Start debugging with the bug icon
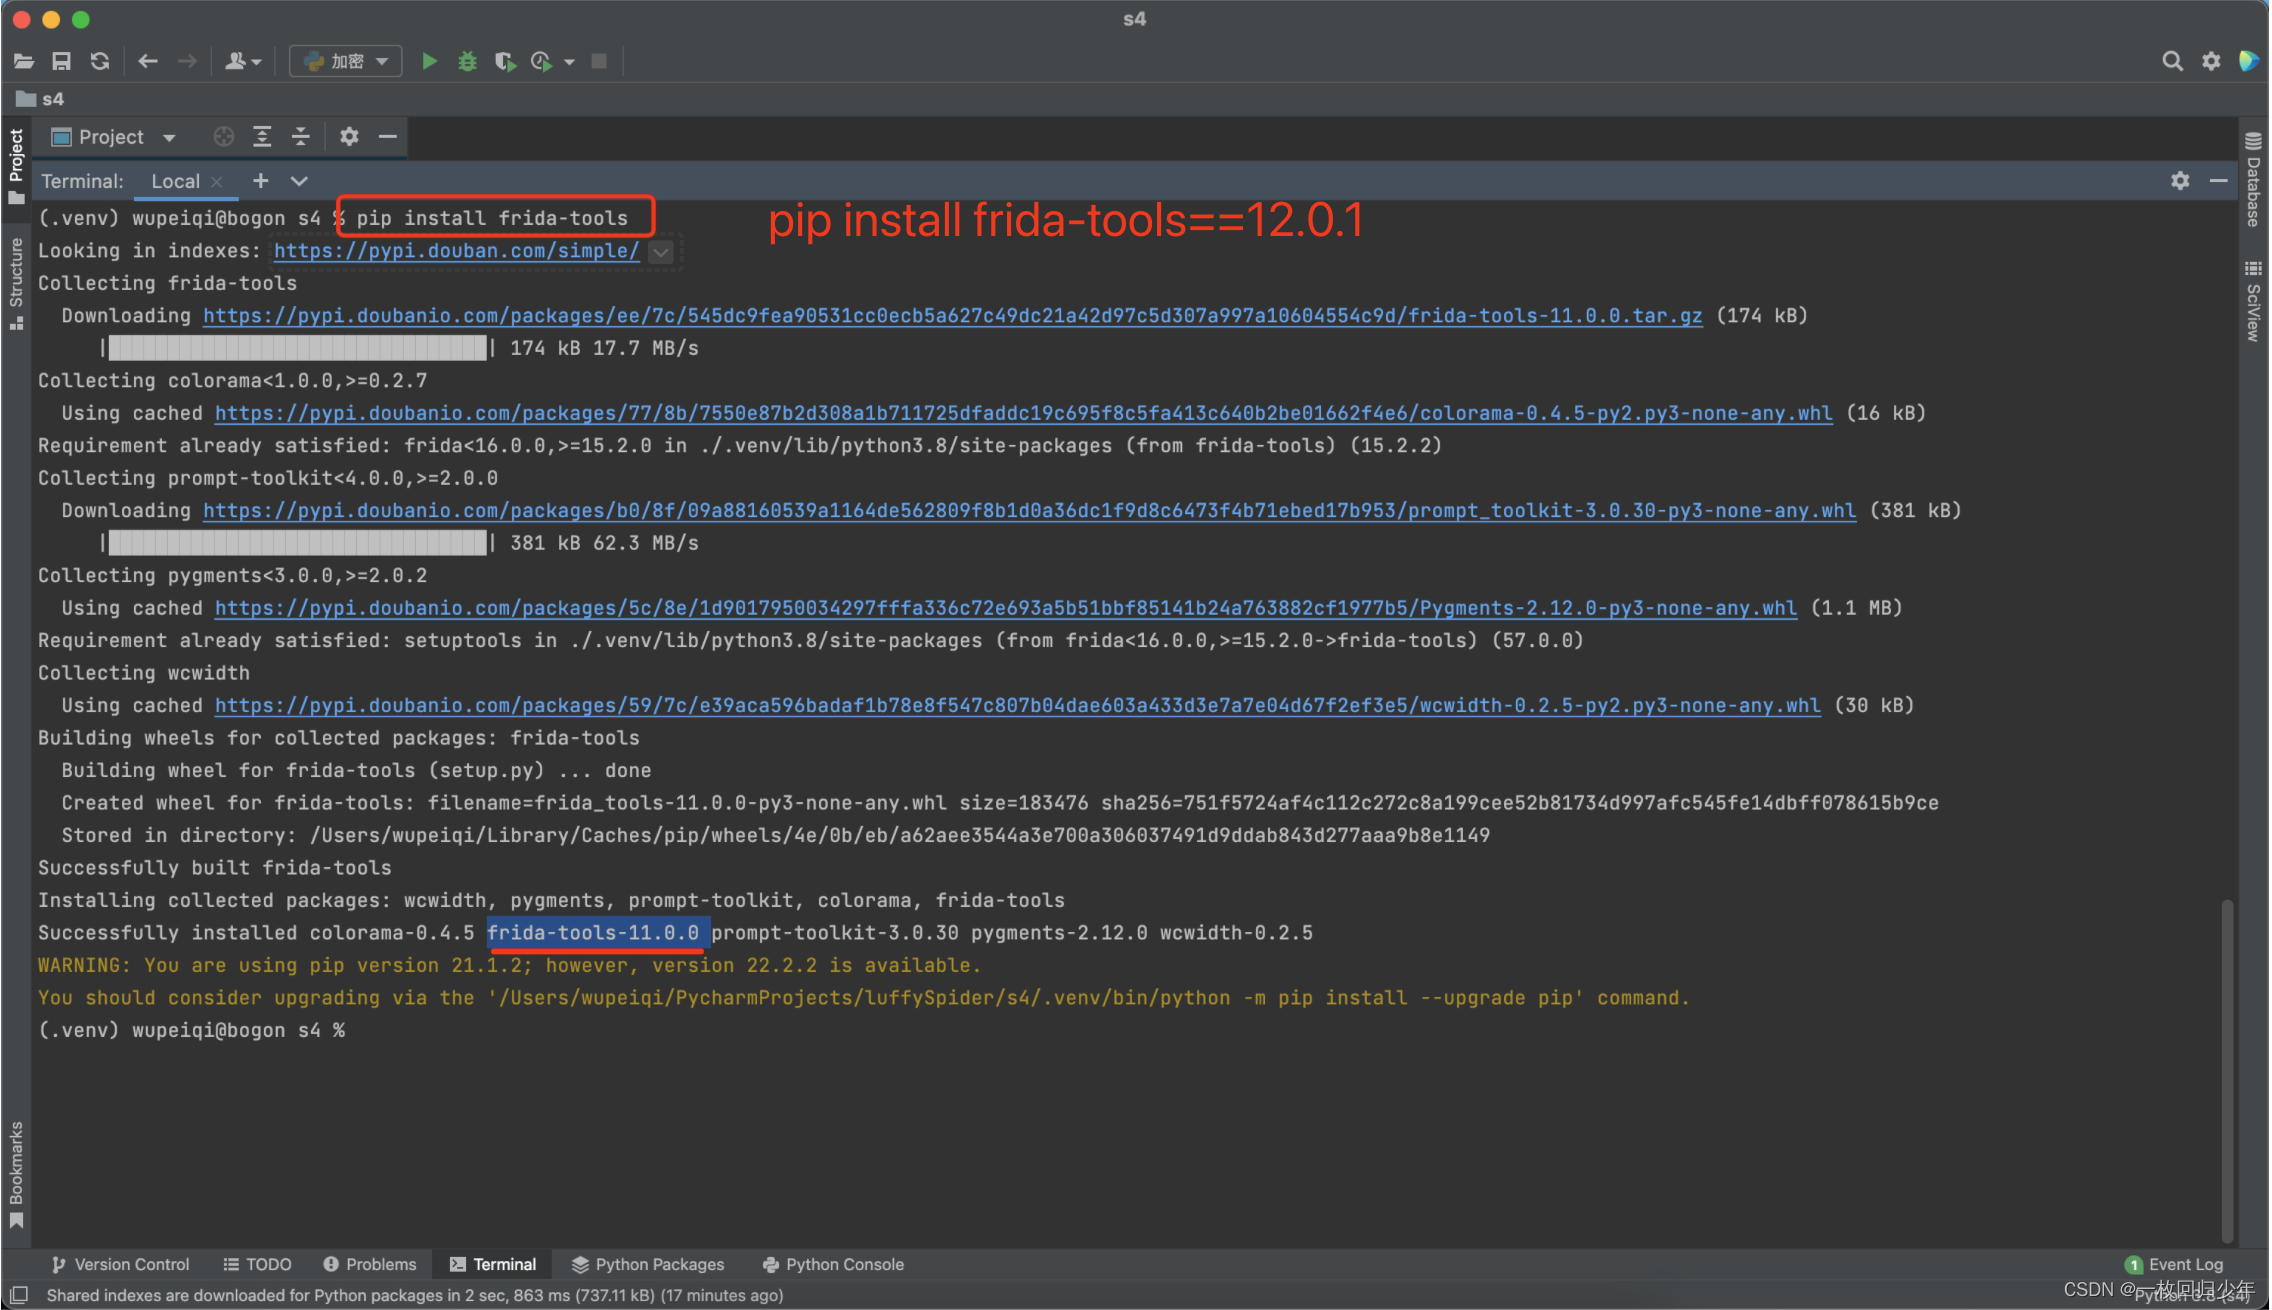This screenshot has width=2272, height=1310. pyautogui.click(x=467, y=61)
